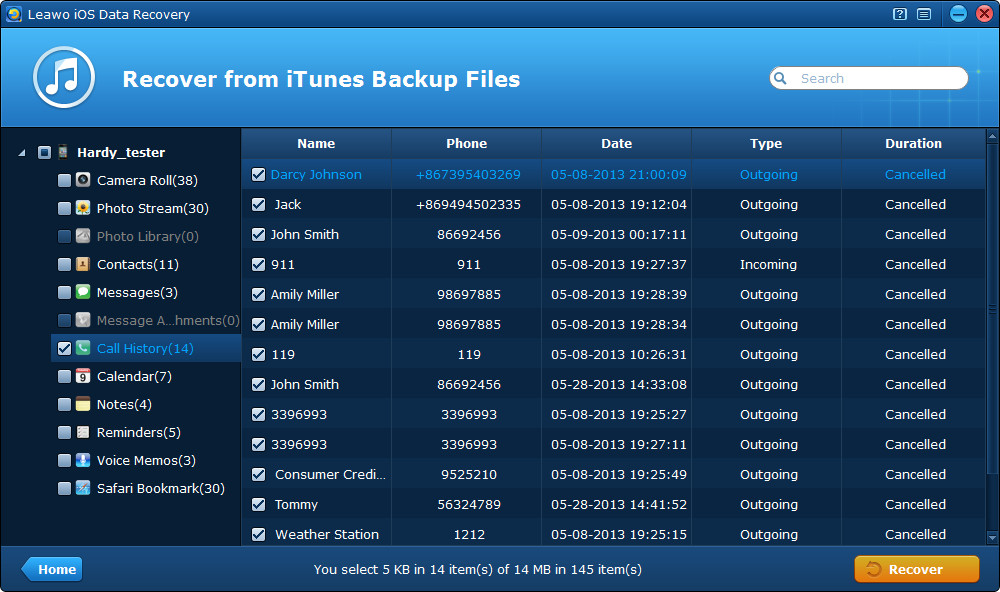Sort by the Phone column header
The image size is (1000, 592).
coord(467,144)
